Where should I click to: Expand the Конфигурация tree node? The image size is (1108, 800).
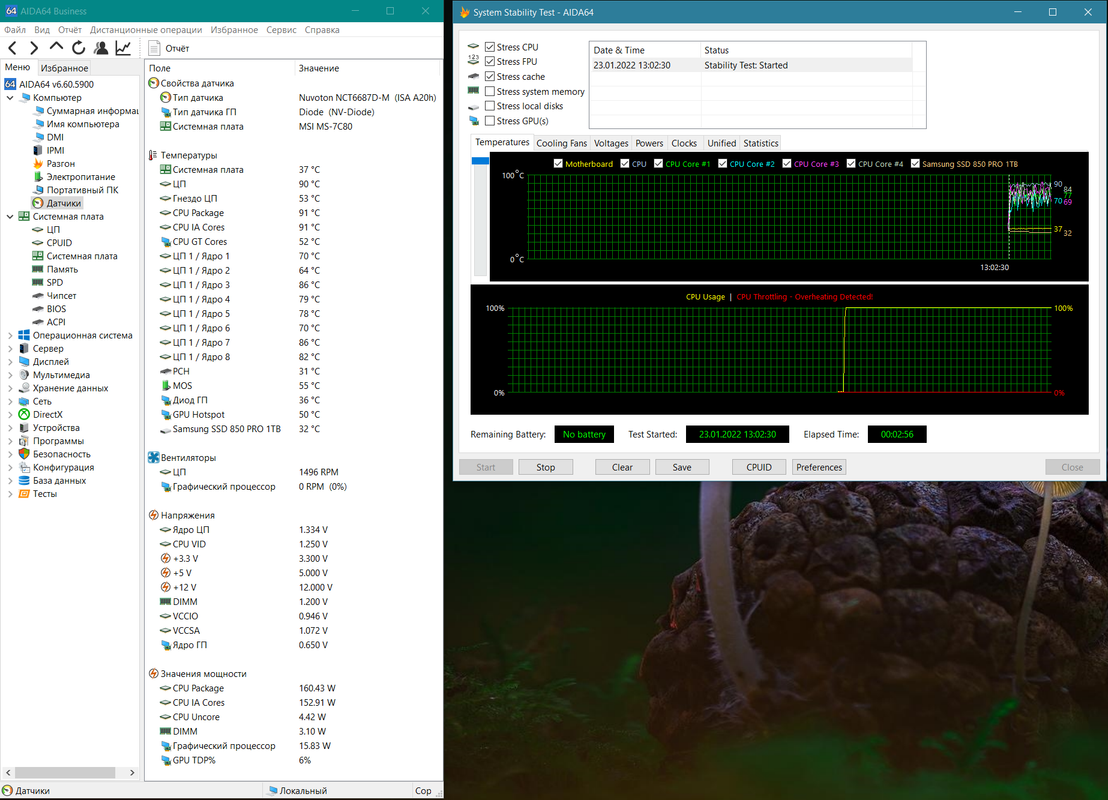(x=10, y=467)
